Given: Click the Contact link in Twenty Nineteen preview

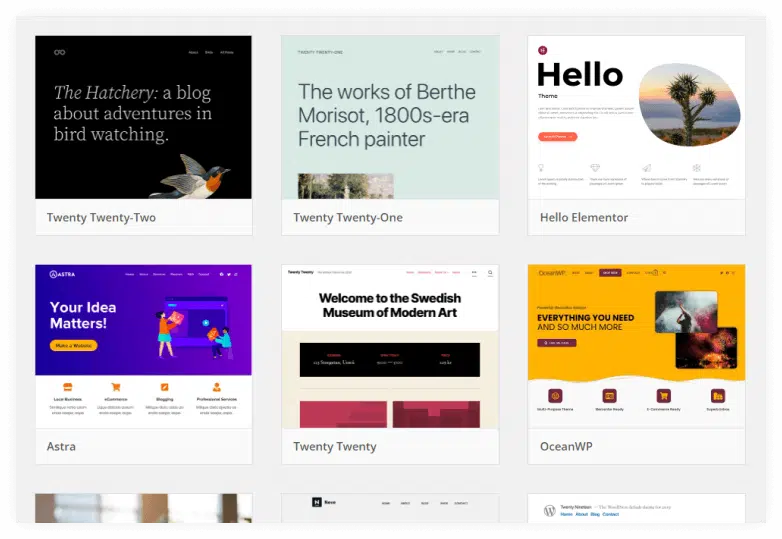Looking at the screenshot, I should pos(610,514).
